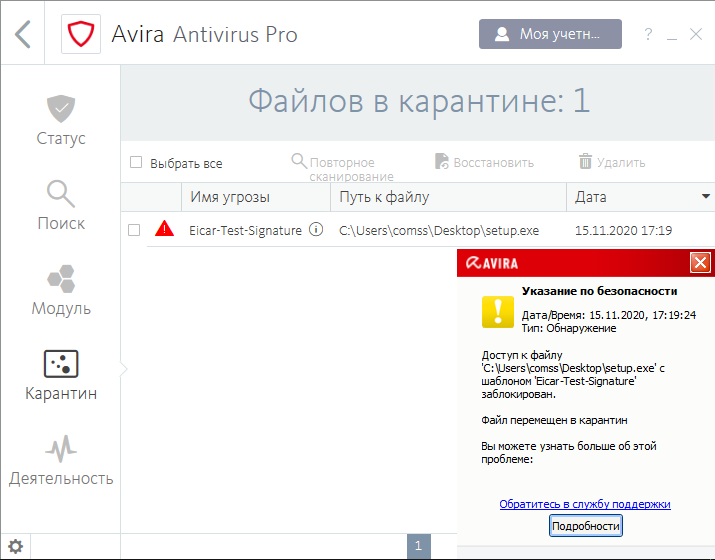
Task: Click Восстановить to restore the file
Action: pos(484,162)
